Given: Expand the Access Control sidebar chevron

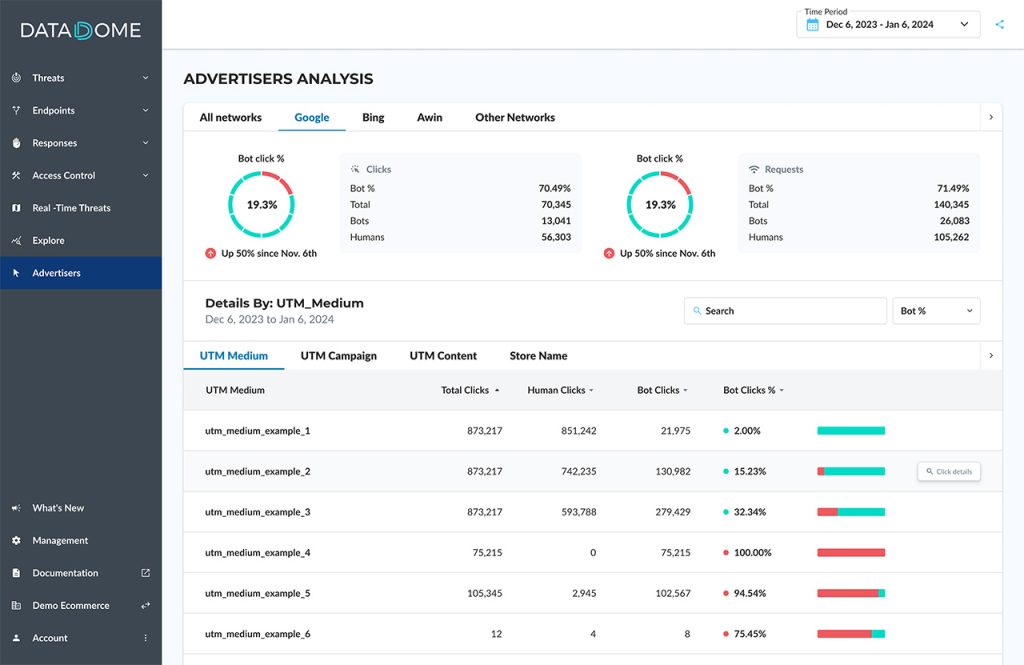Looking at the screenshot, I should pos(145,175).
